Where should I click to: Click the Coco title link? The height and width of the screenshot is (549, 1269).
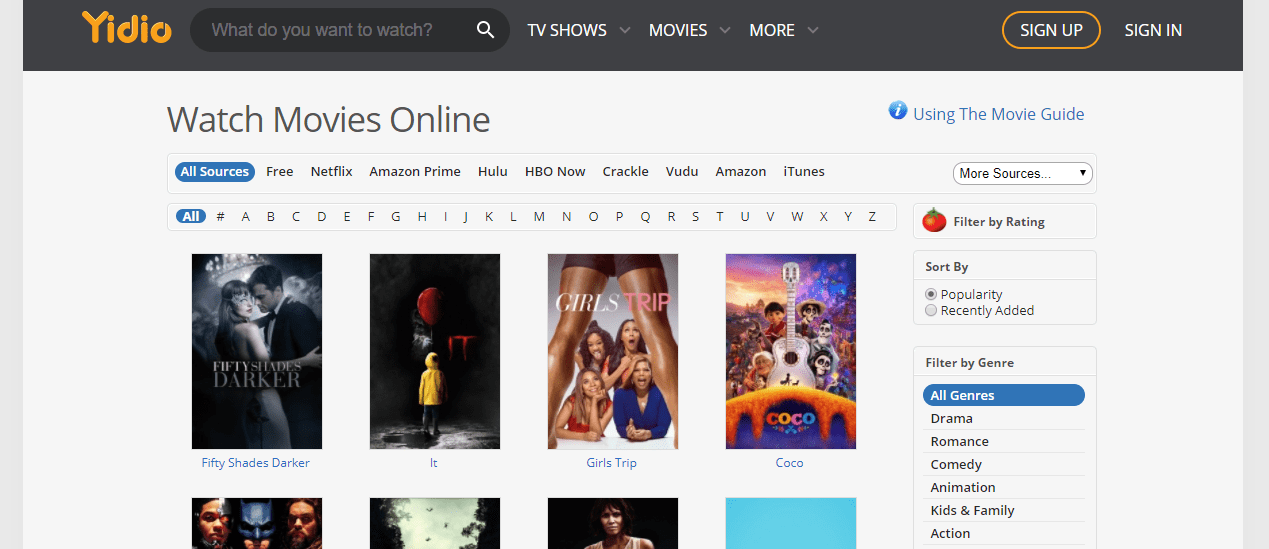coord(790,463)
